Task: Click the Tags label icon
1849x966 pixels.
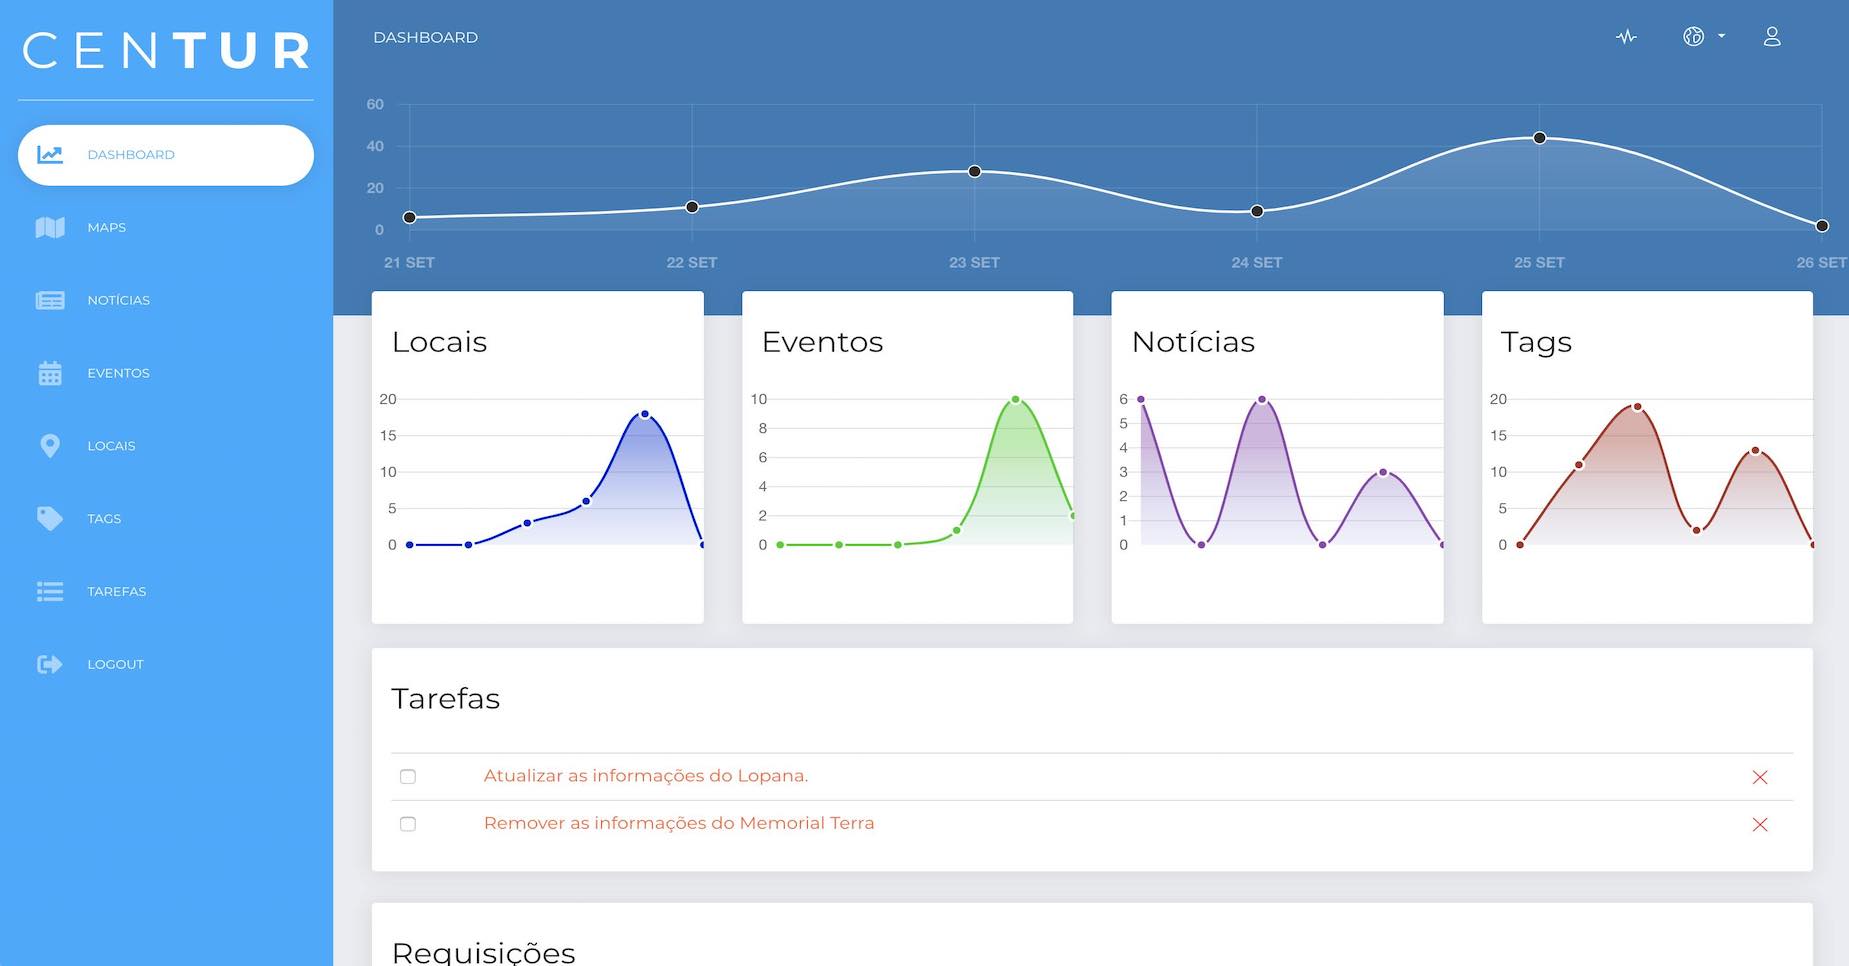Action: 50,518
